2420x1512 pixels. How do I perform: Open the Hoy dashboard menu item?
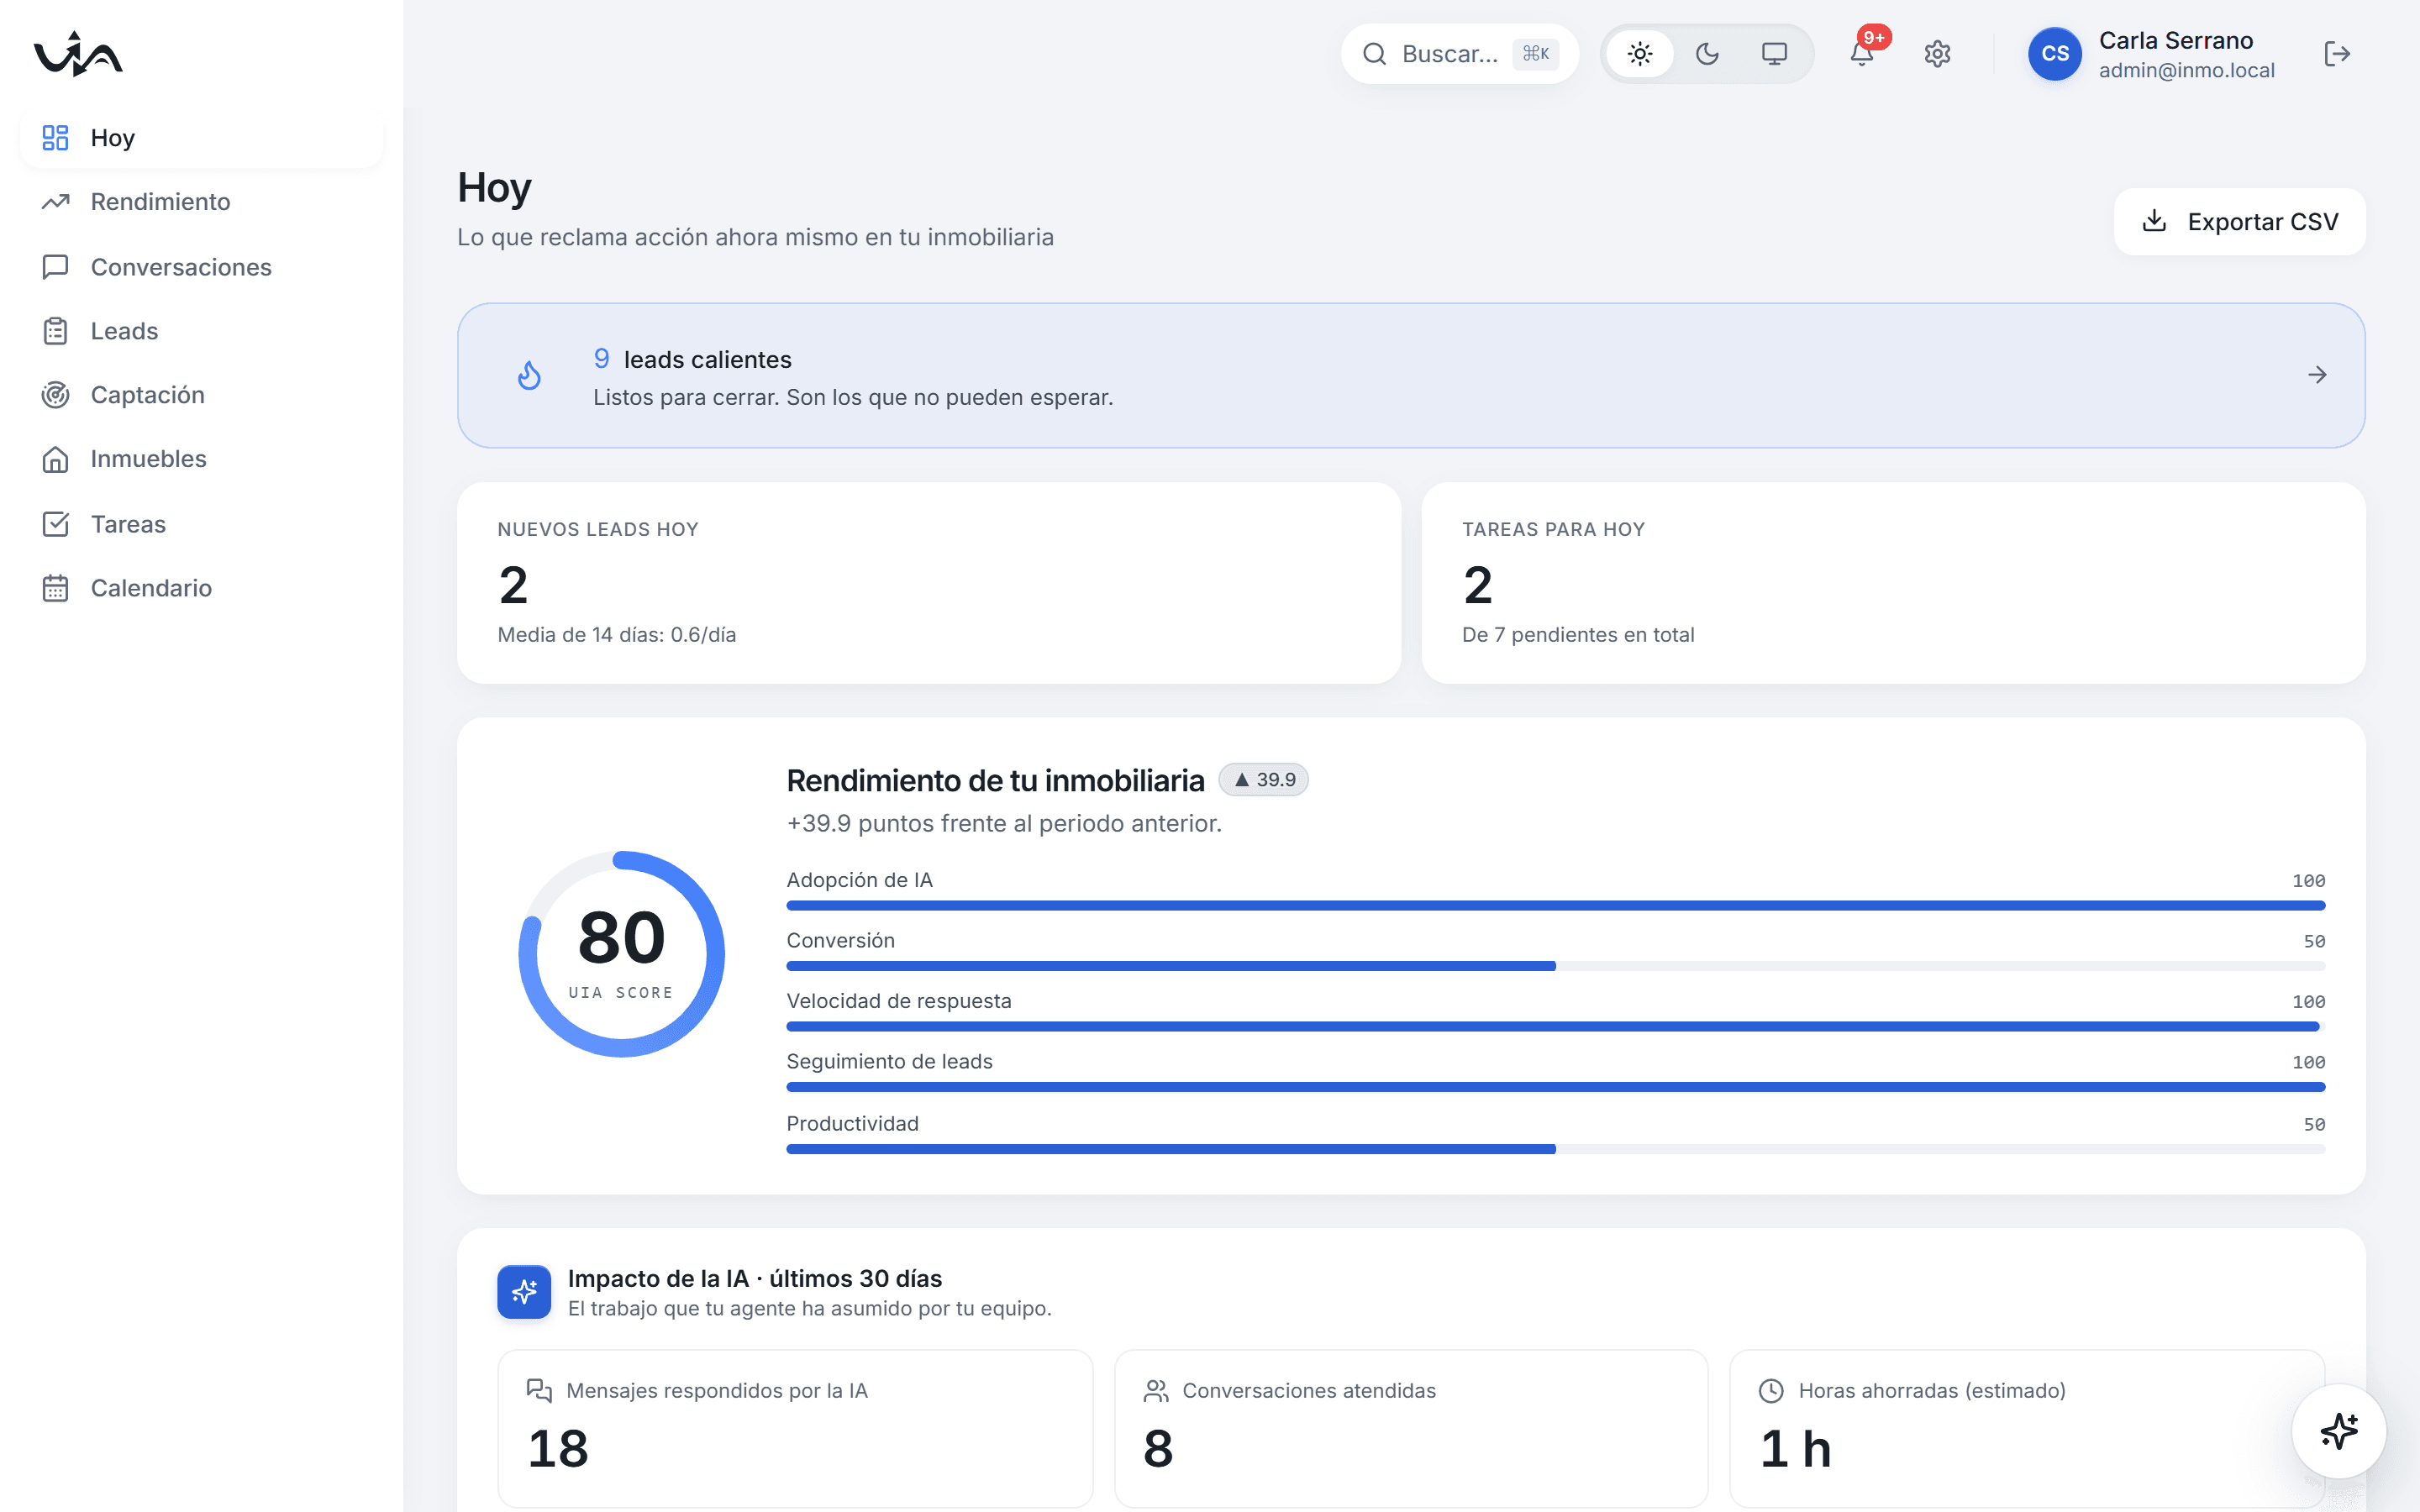click(x=201, y=138)
